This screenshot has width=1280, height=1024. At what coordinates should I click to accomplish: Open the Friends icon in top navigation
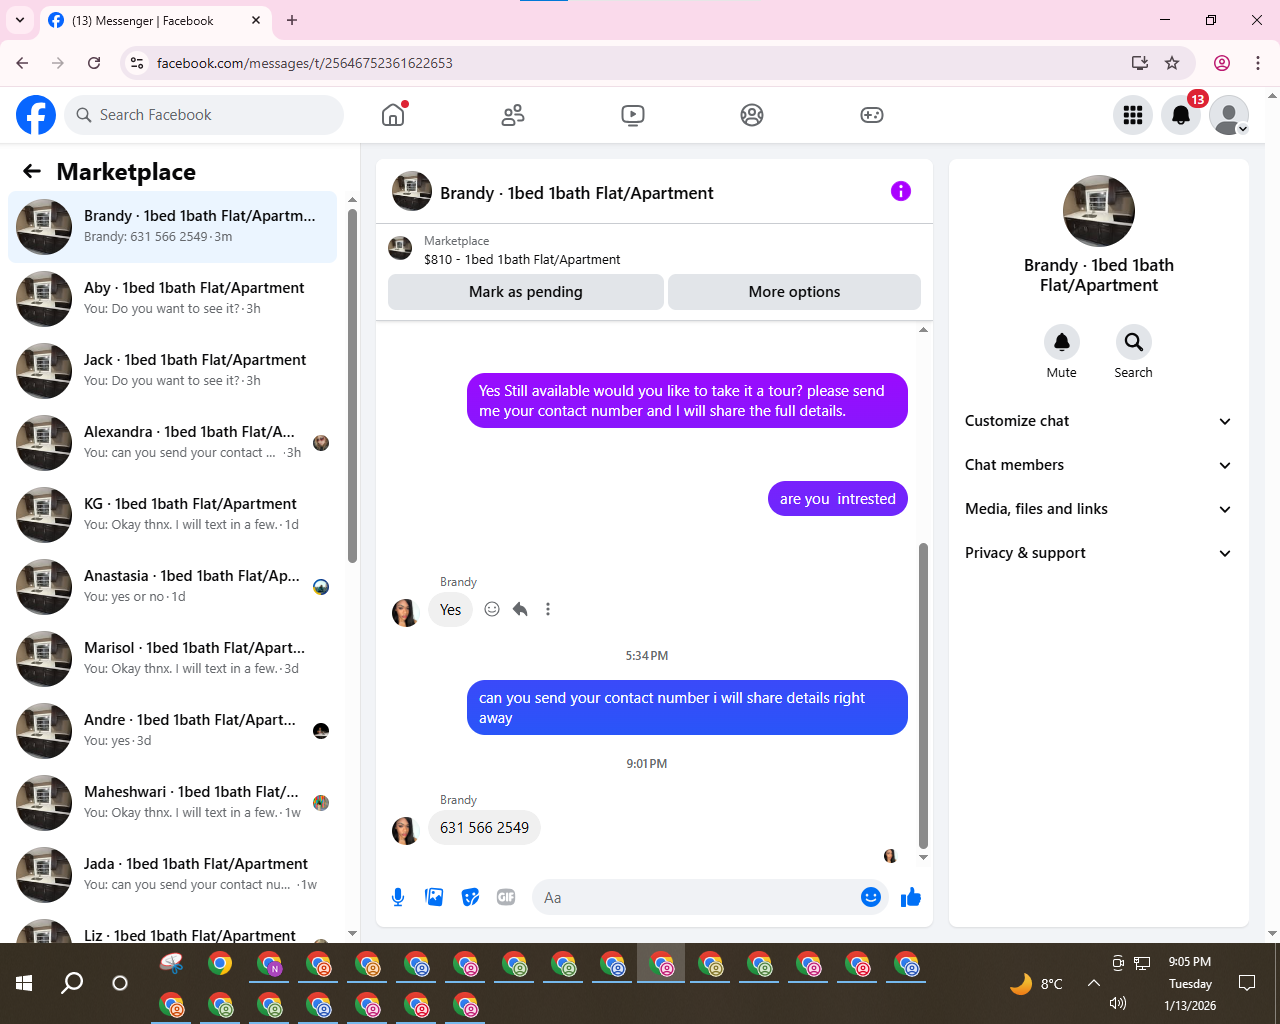513,115
